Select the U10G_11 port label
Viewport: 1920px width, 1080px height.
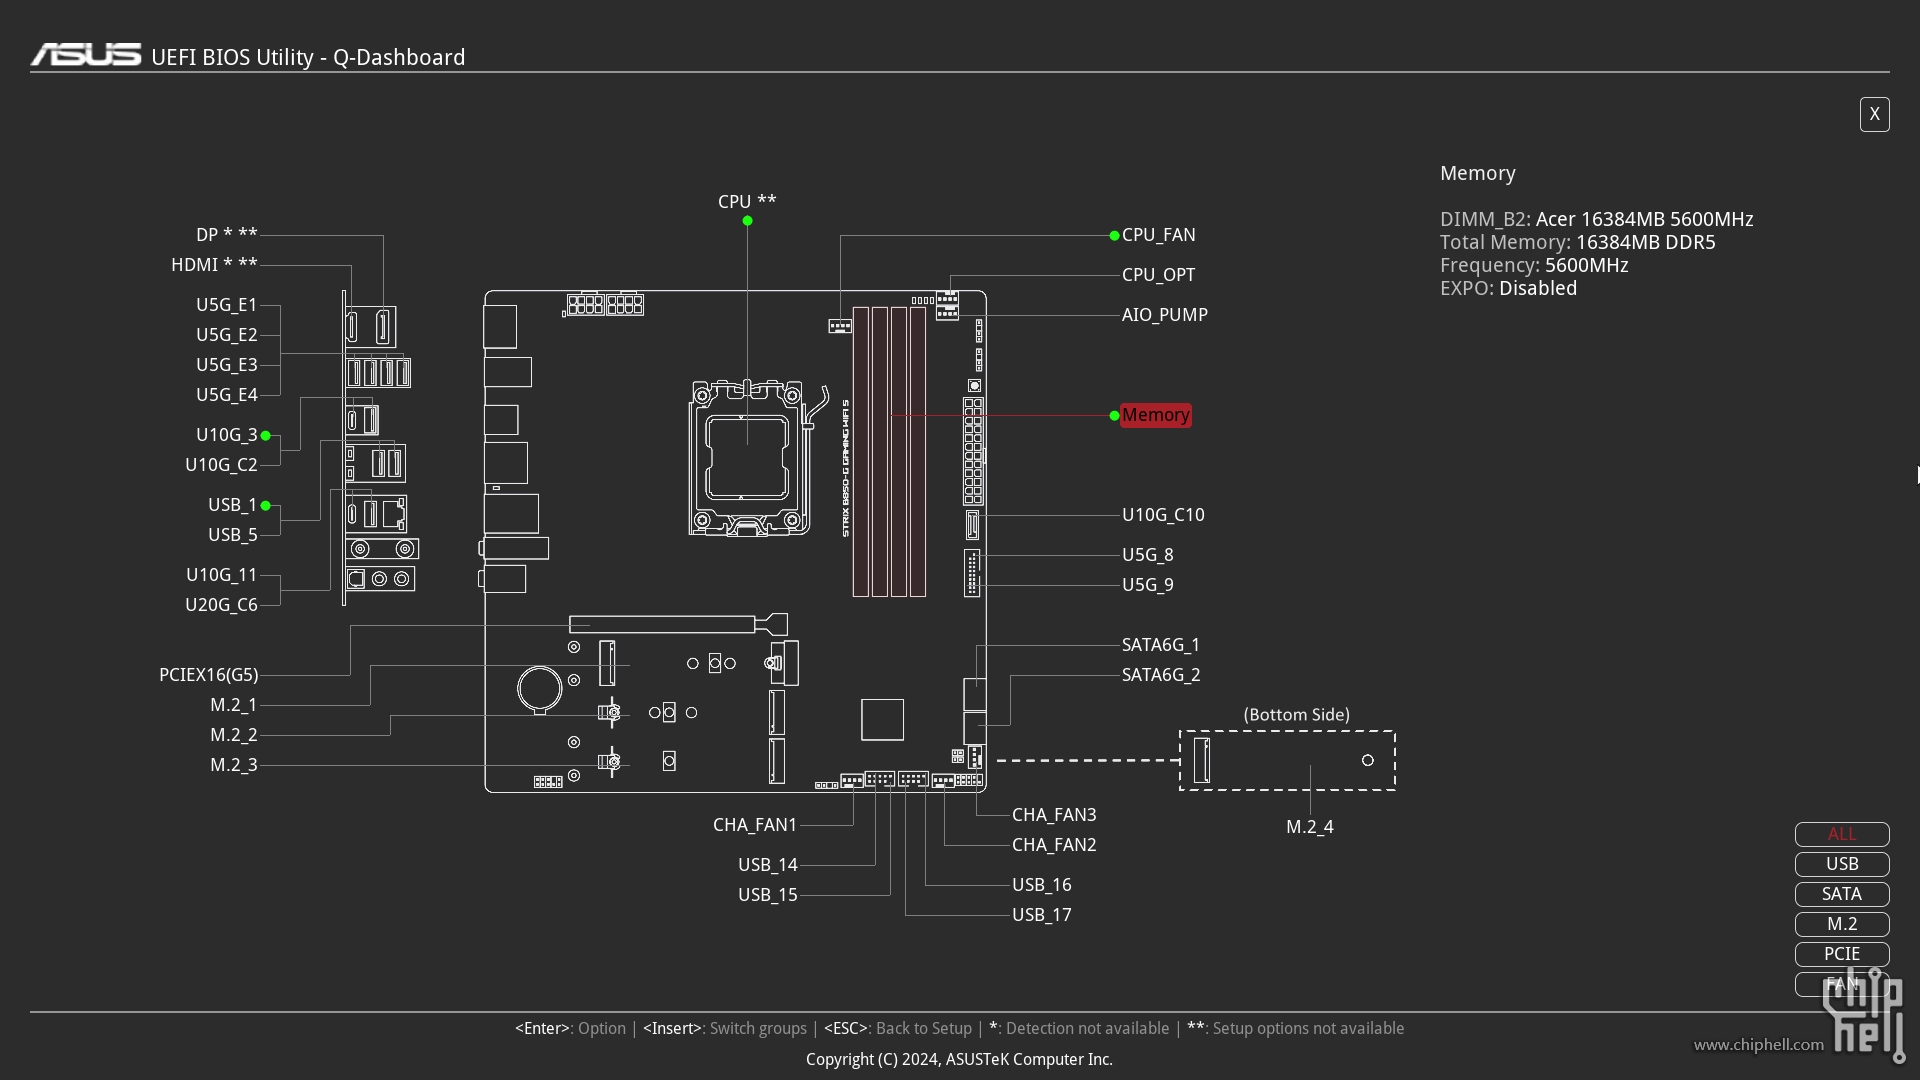tap(222, 575)
